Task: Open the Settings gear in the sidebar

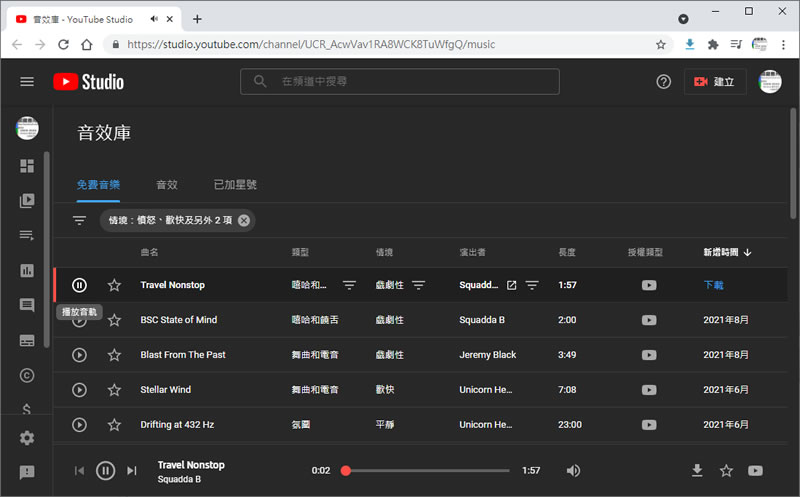Action: click(27, 438)
